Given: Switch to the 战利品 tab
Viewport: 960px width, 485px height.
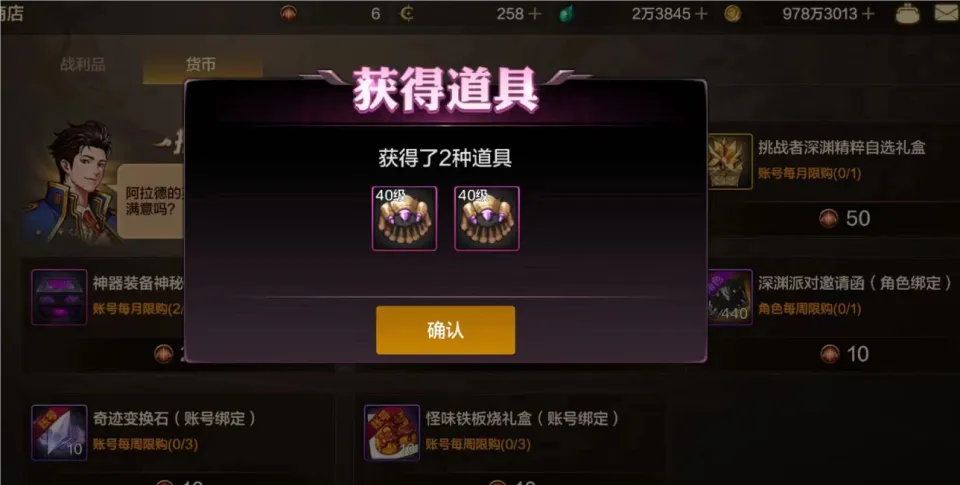Looking at the screenshot, I should [83, 64].
